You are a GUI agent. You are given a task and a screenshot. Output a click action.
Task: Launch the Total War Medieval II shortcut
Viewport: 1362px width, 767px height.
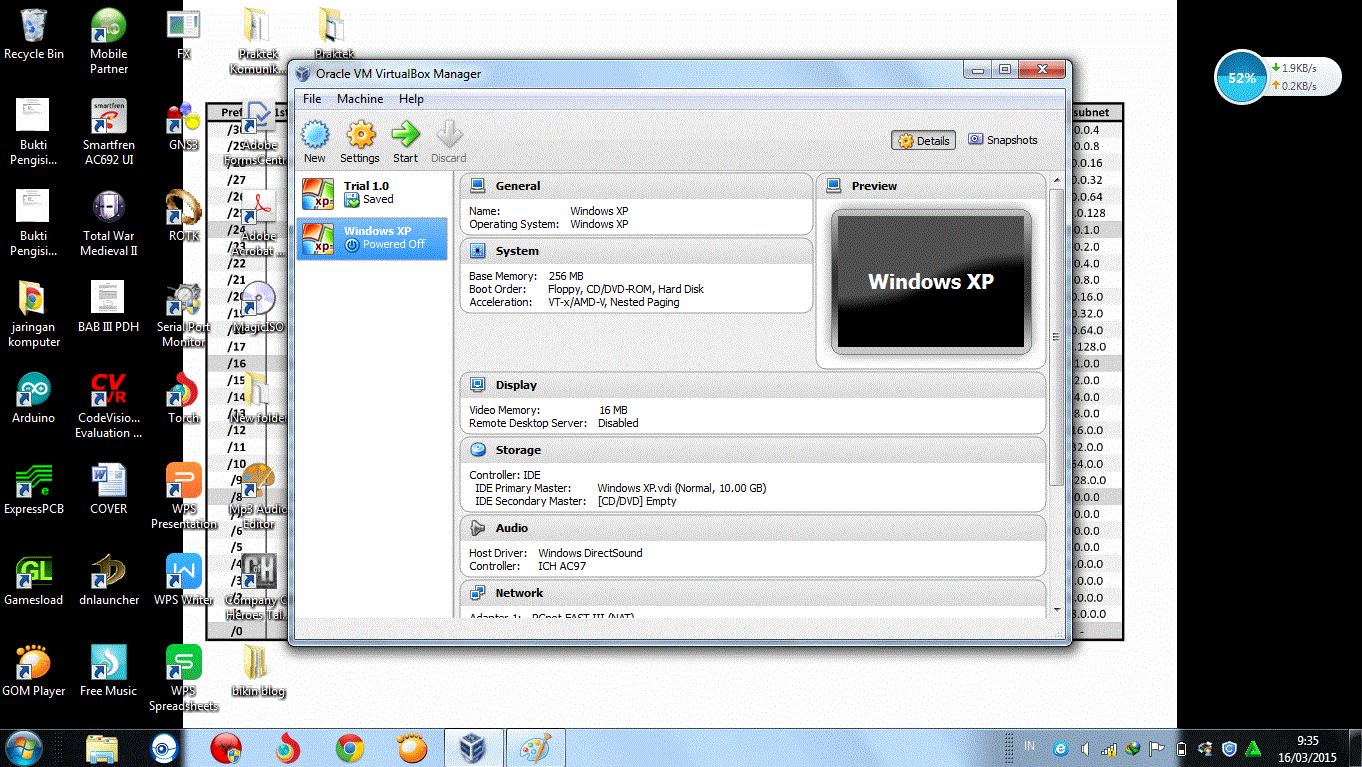tap(108, 222)
